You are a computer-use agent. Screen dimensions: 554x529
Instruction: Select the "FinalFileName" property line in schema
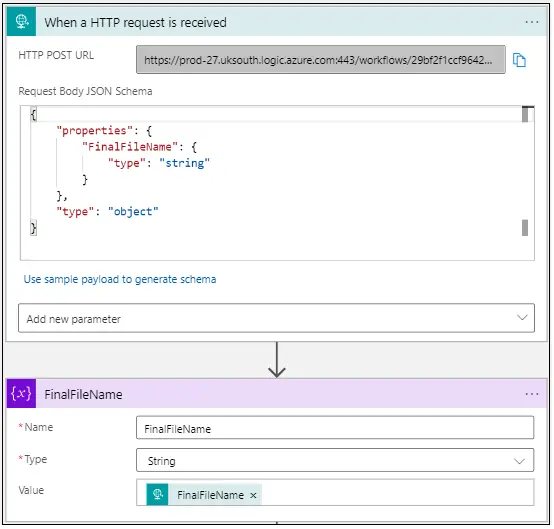point(139,147)
